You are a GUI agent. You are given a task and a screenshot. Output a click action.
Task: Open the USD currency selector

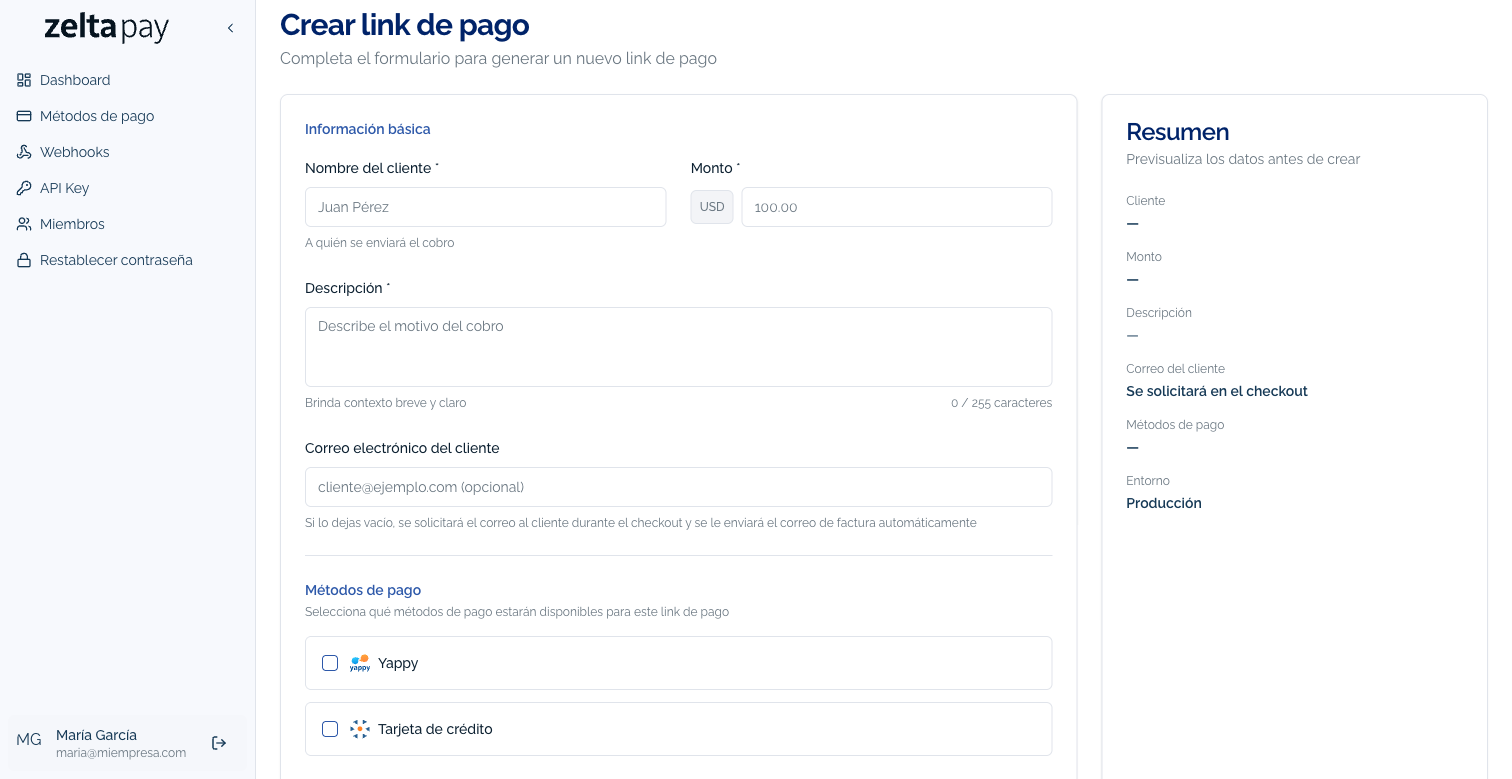click(712, 207)
